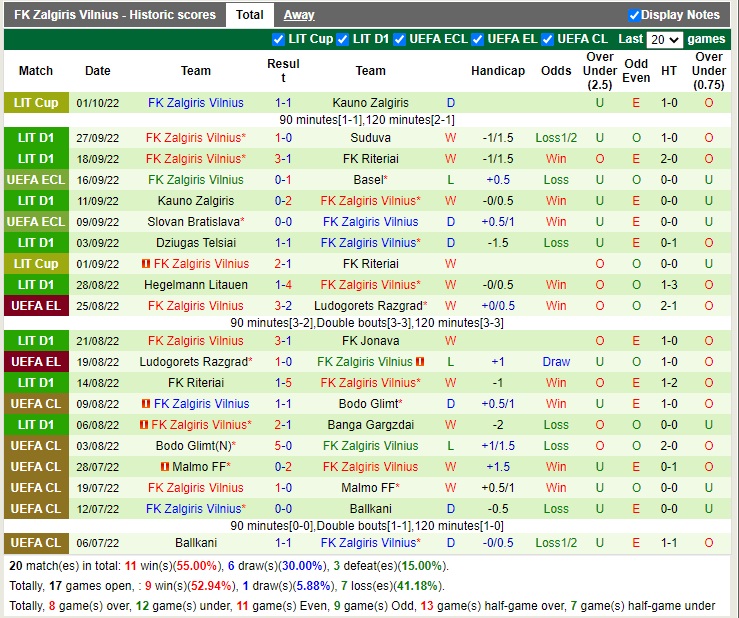Click the date 19/07/22
Viewport: 739px width, 618px height.
tap(98, 488)
